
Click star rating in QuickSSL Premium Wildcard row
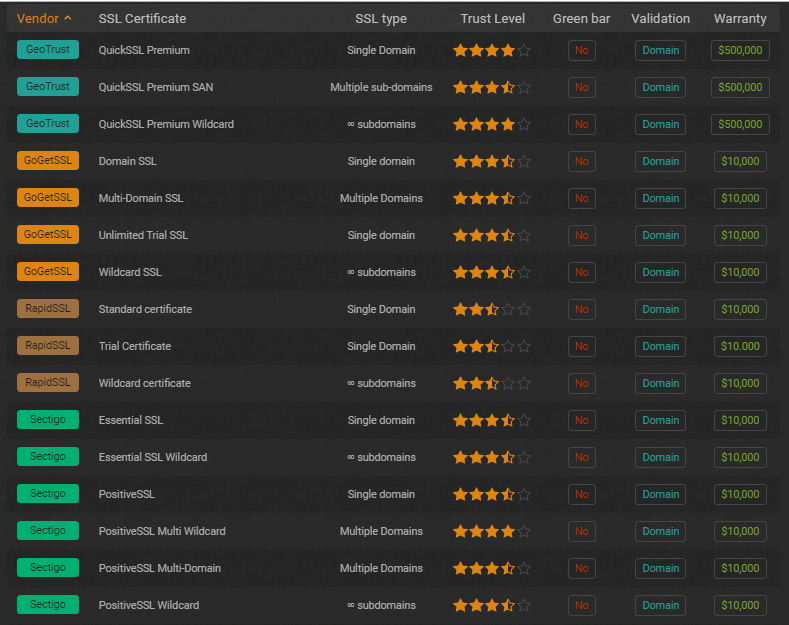(492, 124)
